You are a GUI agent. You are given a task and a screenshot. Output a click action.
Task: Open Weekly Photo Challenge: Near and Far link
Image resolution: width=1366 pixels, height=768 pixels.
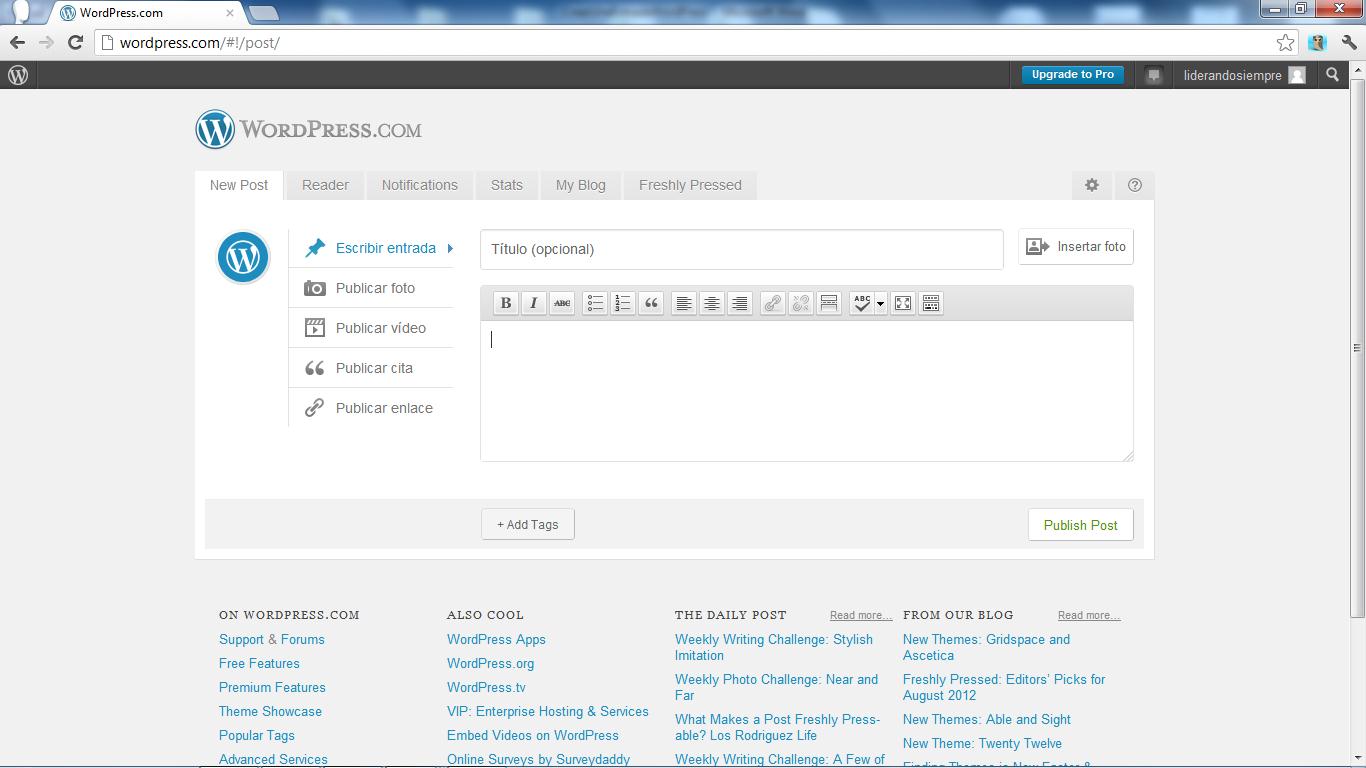point(776,687)
